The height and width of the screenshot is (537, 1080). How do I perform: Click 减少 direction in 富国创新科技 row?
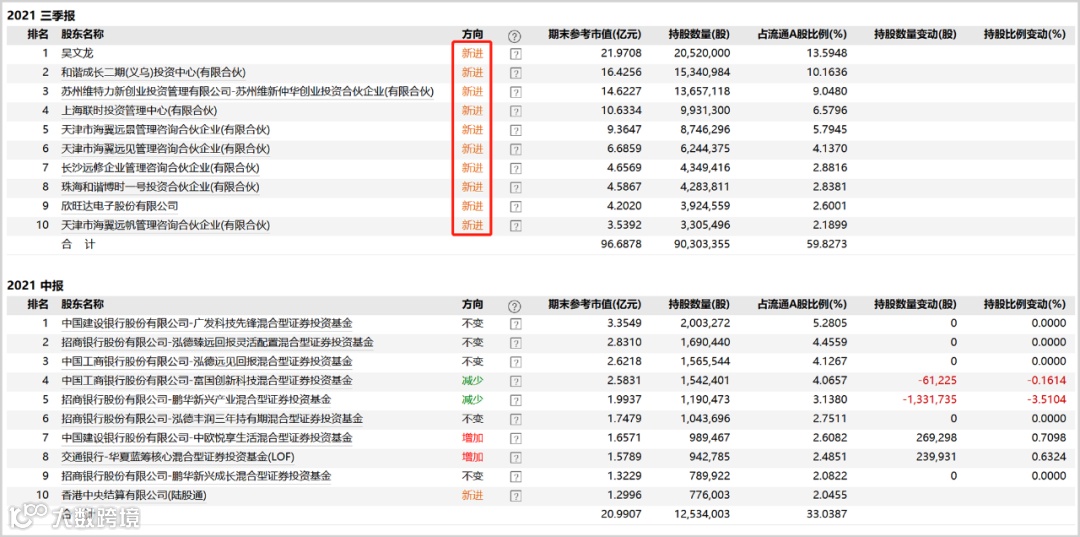[472, 380]
